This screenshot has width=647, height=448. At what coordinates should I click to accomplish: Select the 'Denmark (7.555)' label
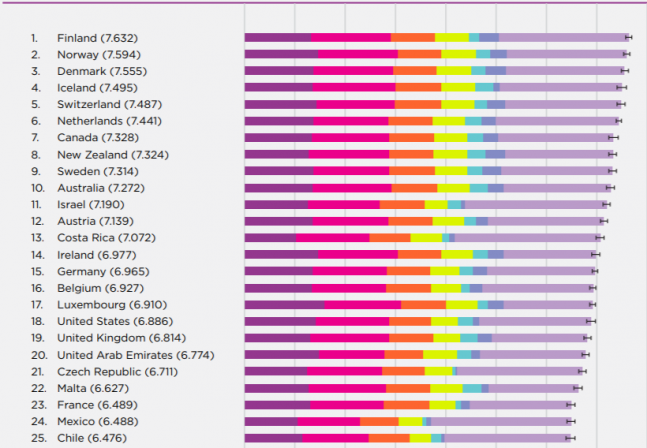[102, 71]
